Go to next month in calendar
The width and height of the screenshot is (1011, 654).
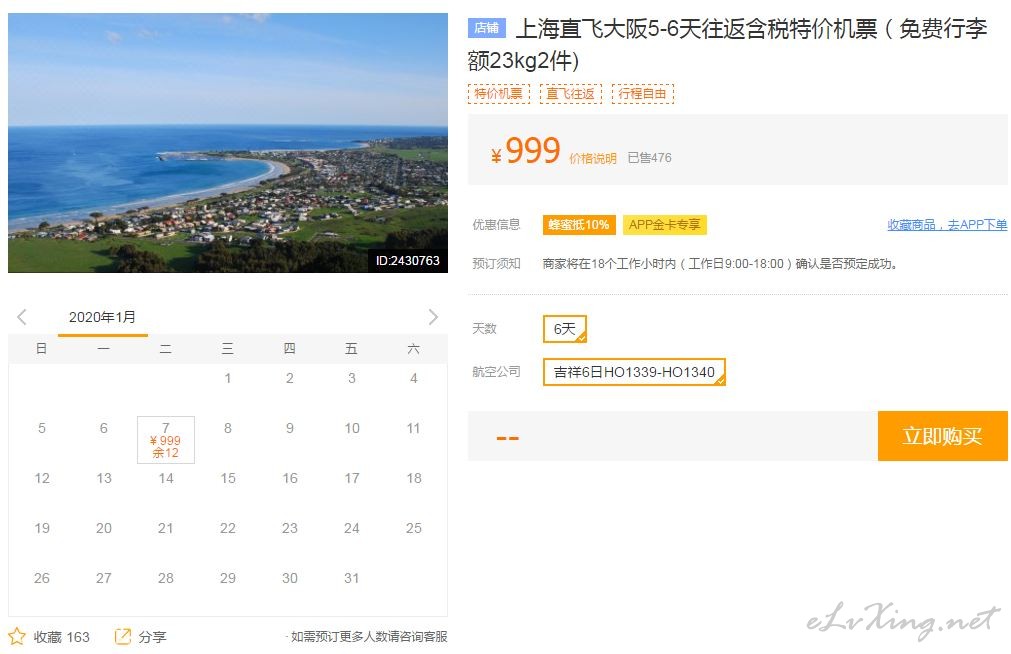433,317
